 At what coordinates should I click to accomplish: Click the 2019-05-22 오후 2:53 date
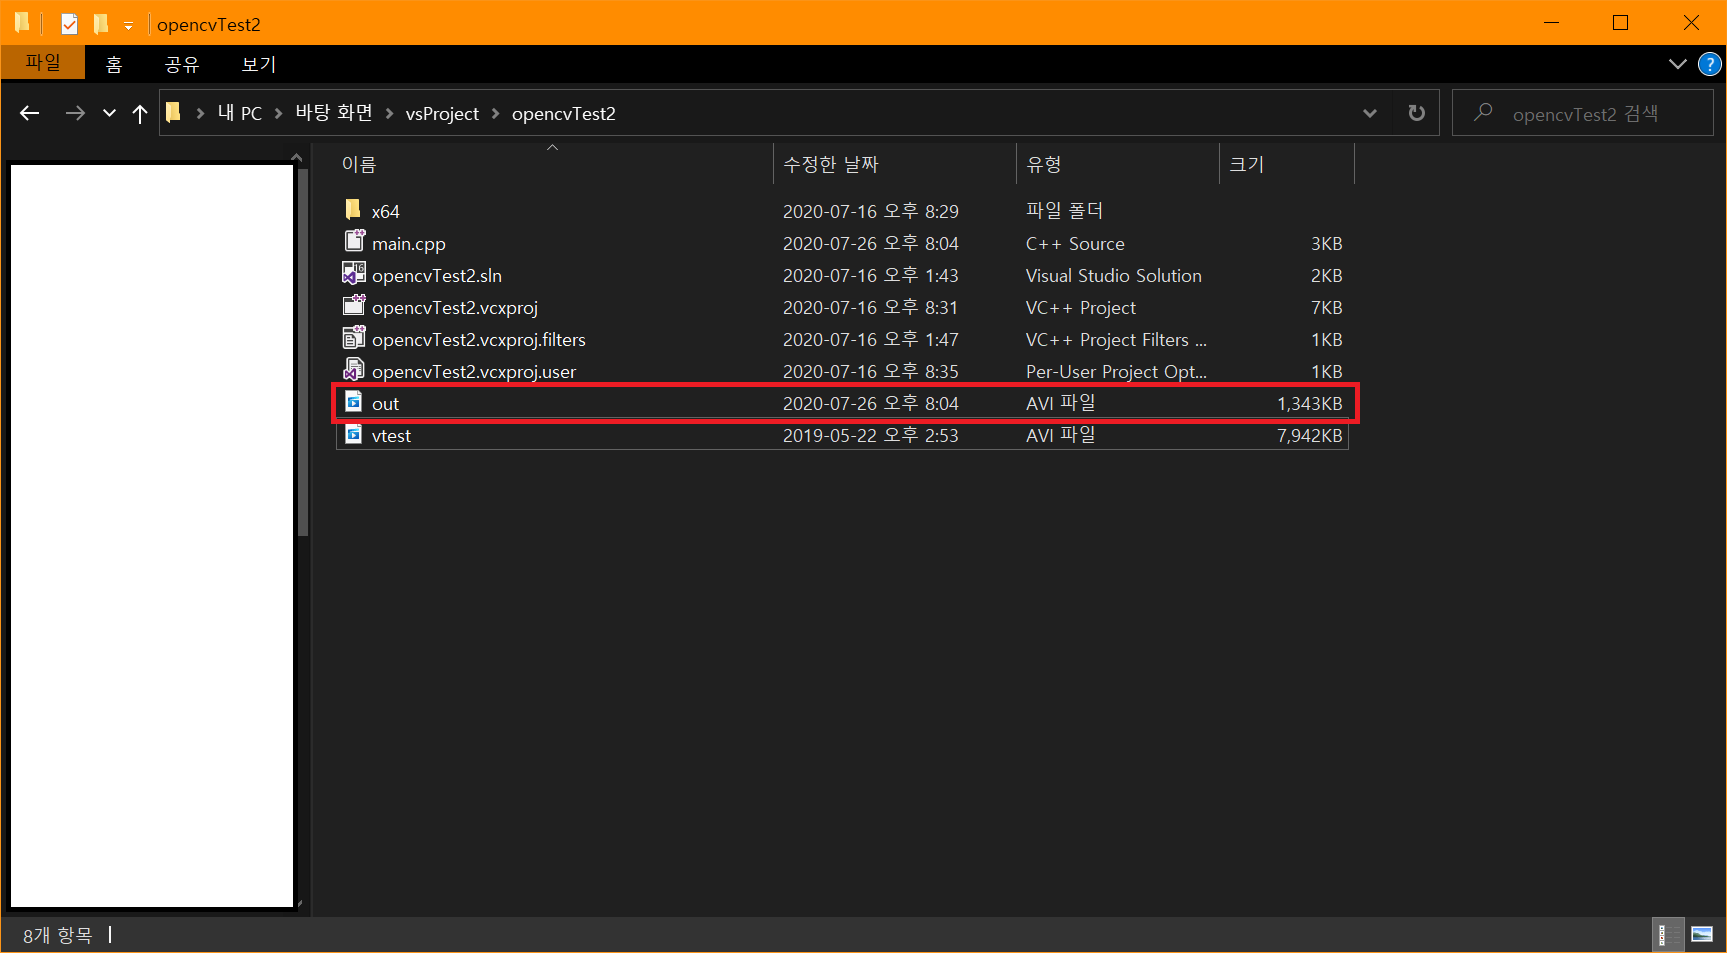click(x=870, y=436)
